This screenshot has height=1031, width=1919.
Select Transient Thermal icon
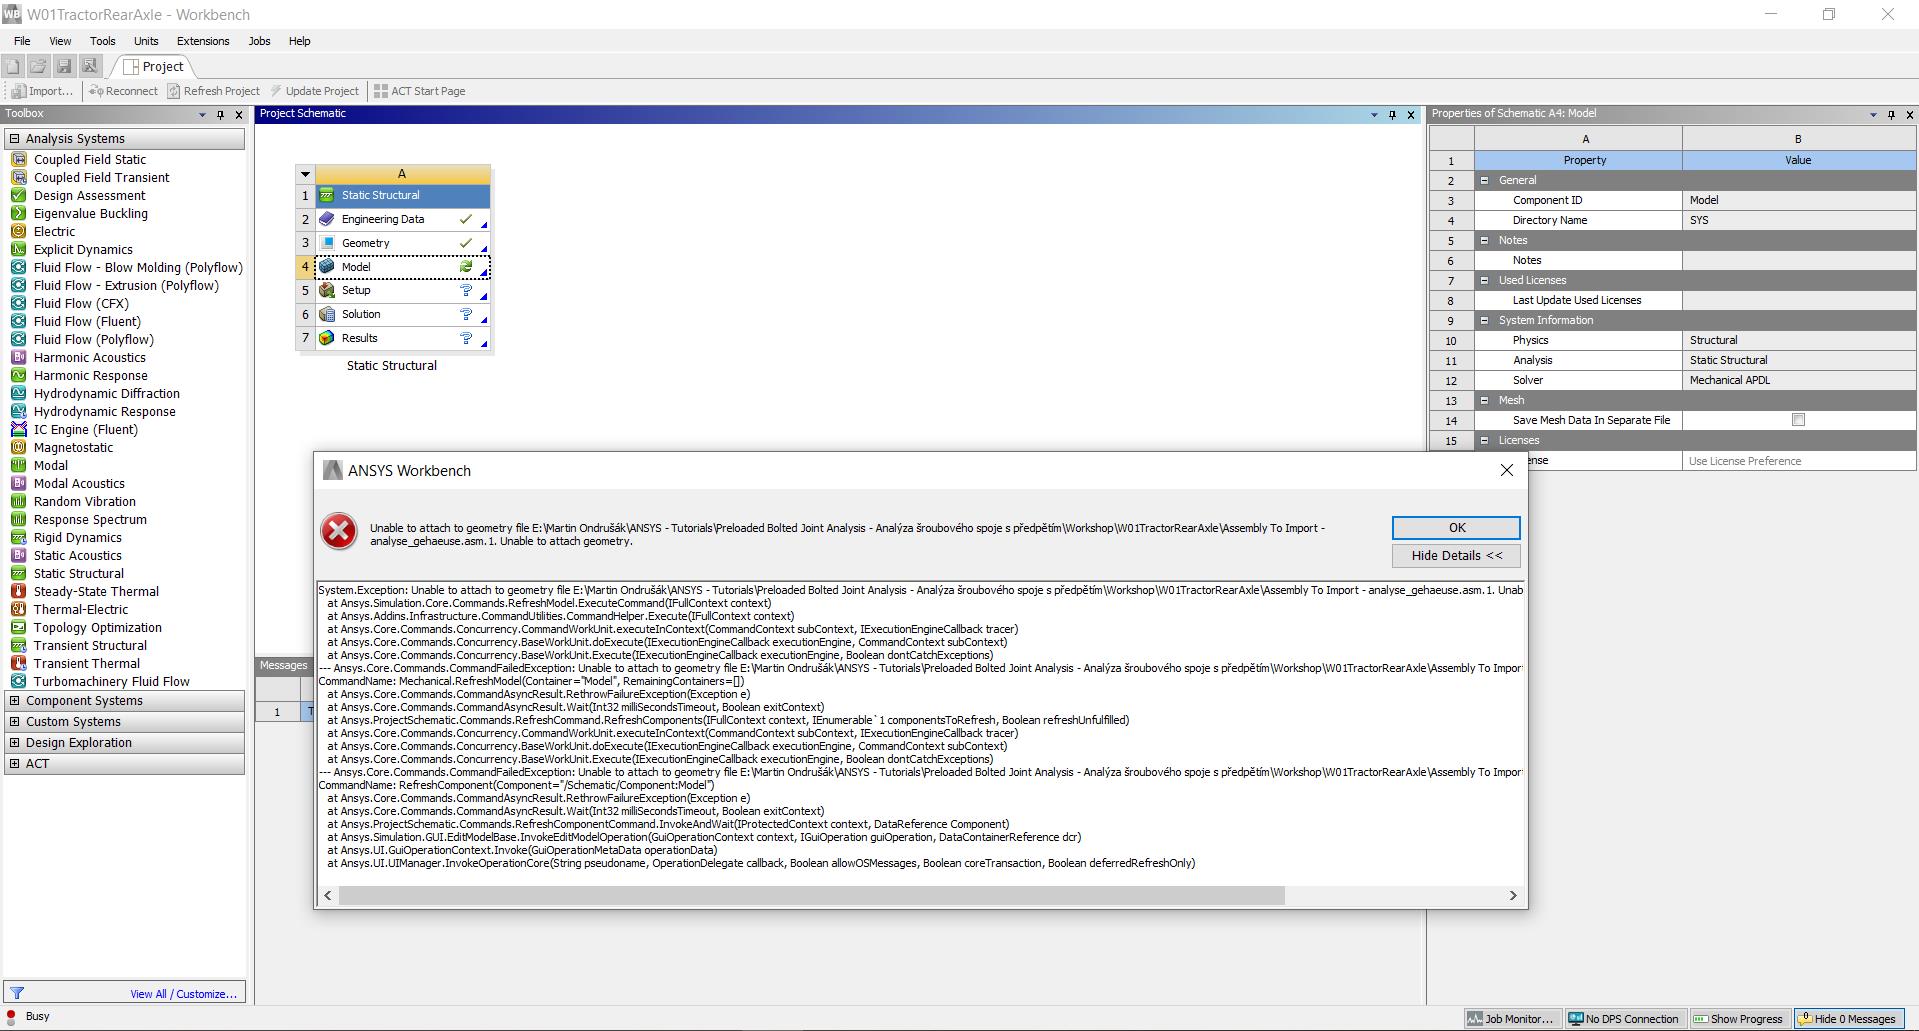coord(18,663)
